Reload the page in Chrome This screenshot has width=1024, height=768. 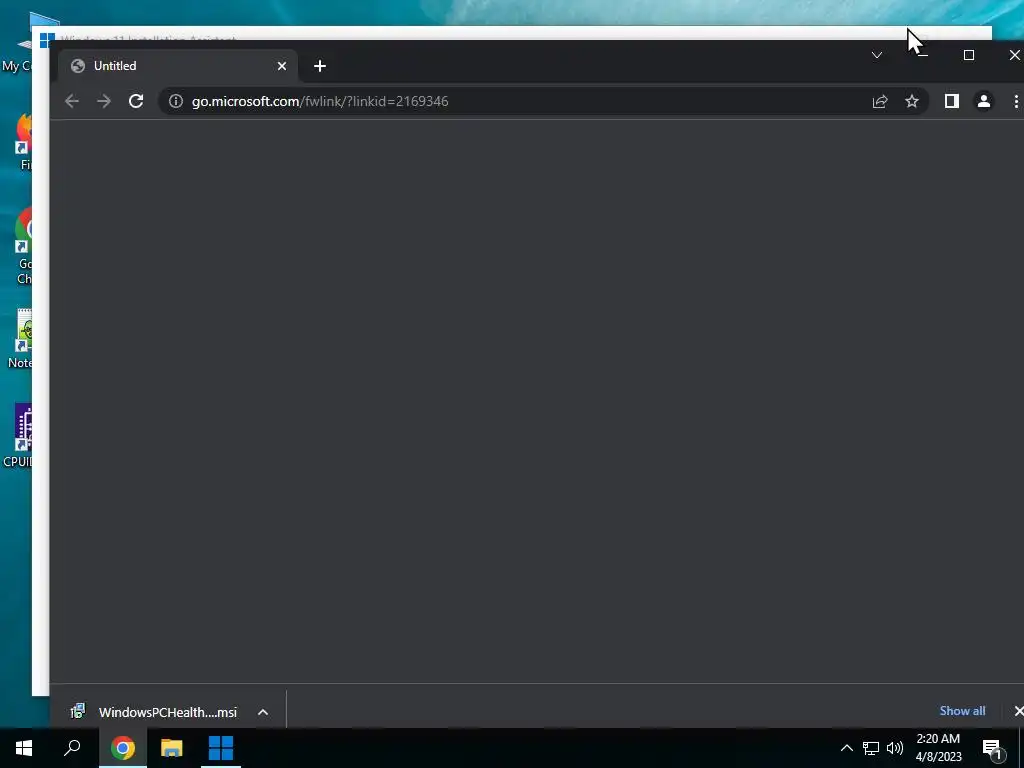pyautogui.click(x=136, y=101)
